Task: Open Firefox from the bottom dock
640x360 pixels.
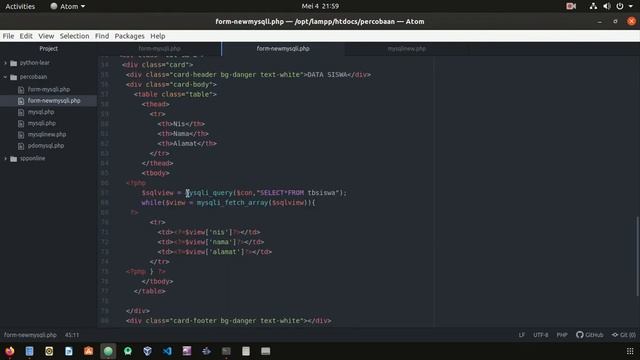Action: 10,351
